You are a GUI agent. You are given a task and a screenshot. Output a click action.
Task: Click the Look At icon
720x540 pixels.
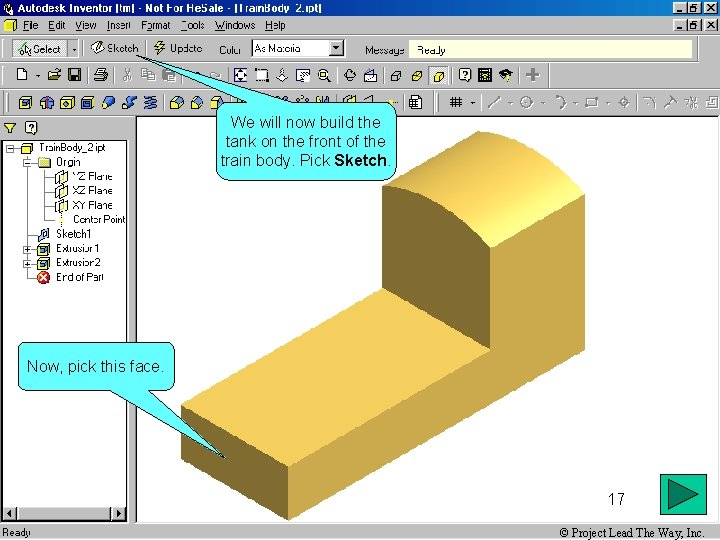coord(371,75)
